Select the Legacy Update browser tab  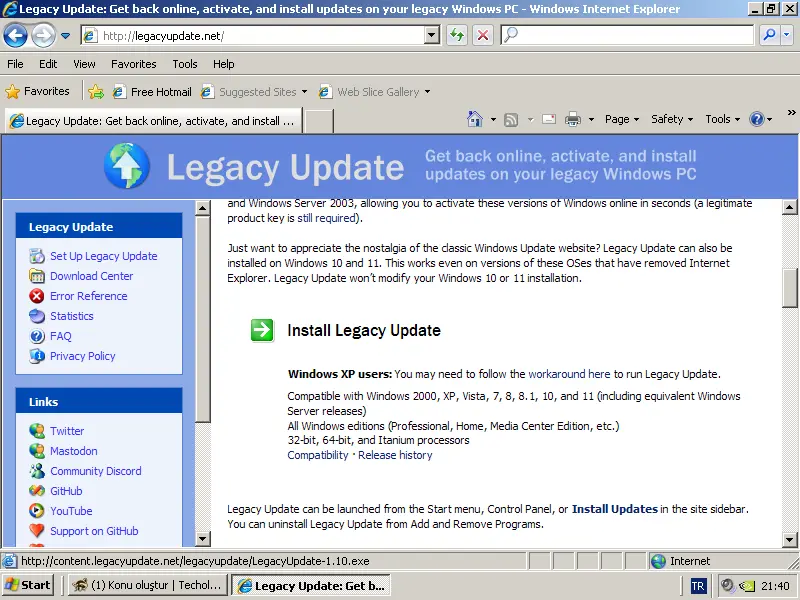pyautogui.click(x=153, y=121)
